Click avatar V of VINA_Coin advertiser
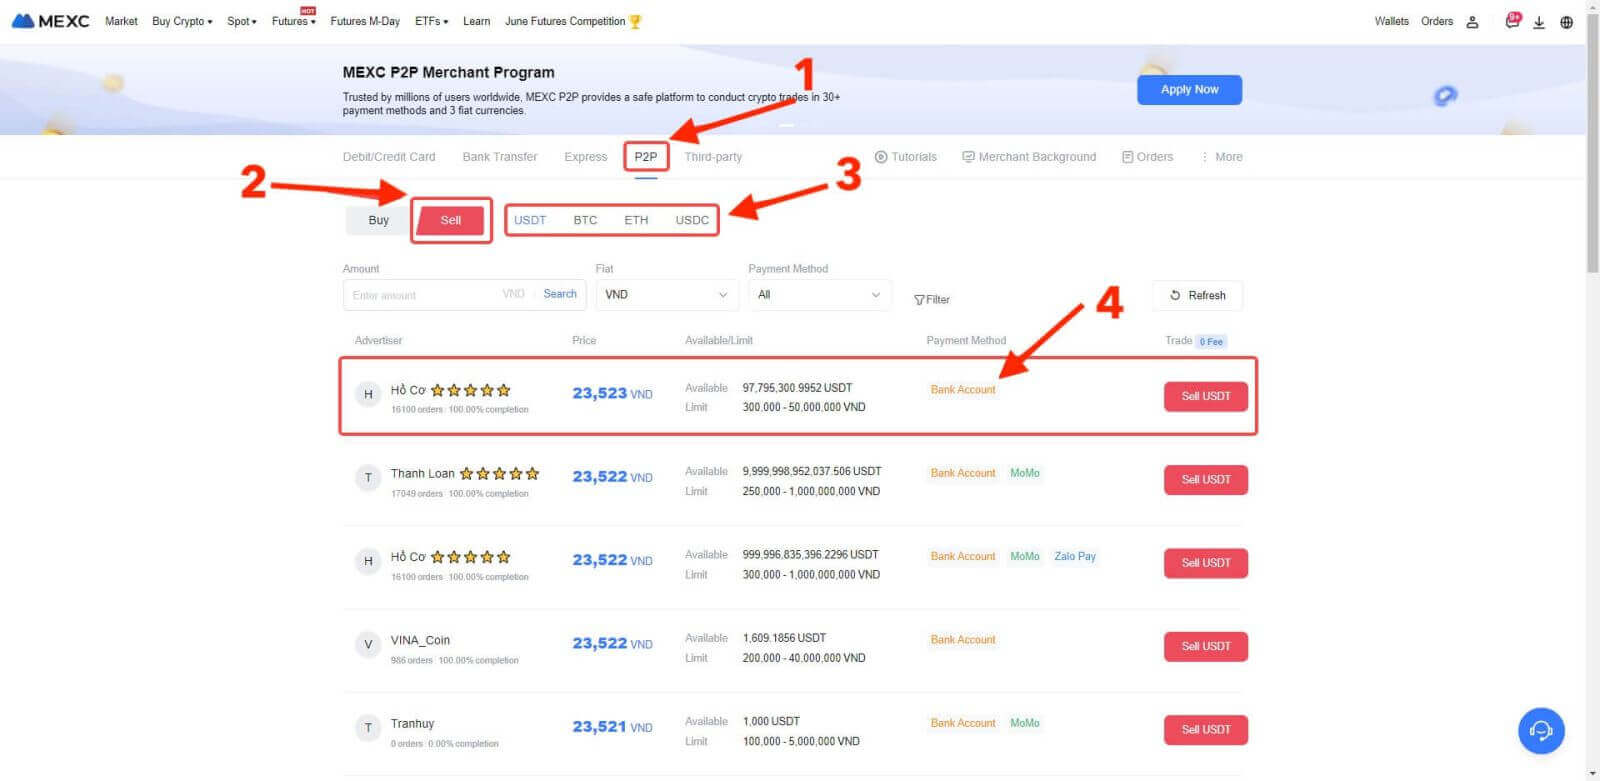Screen dimensions: 1600x781 [368, 645]
